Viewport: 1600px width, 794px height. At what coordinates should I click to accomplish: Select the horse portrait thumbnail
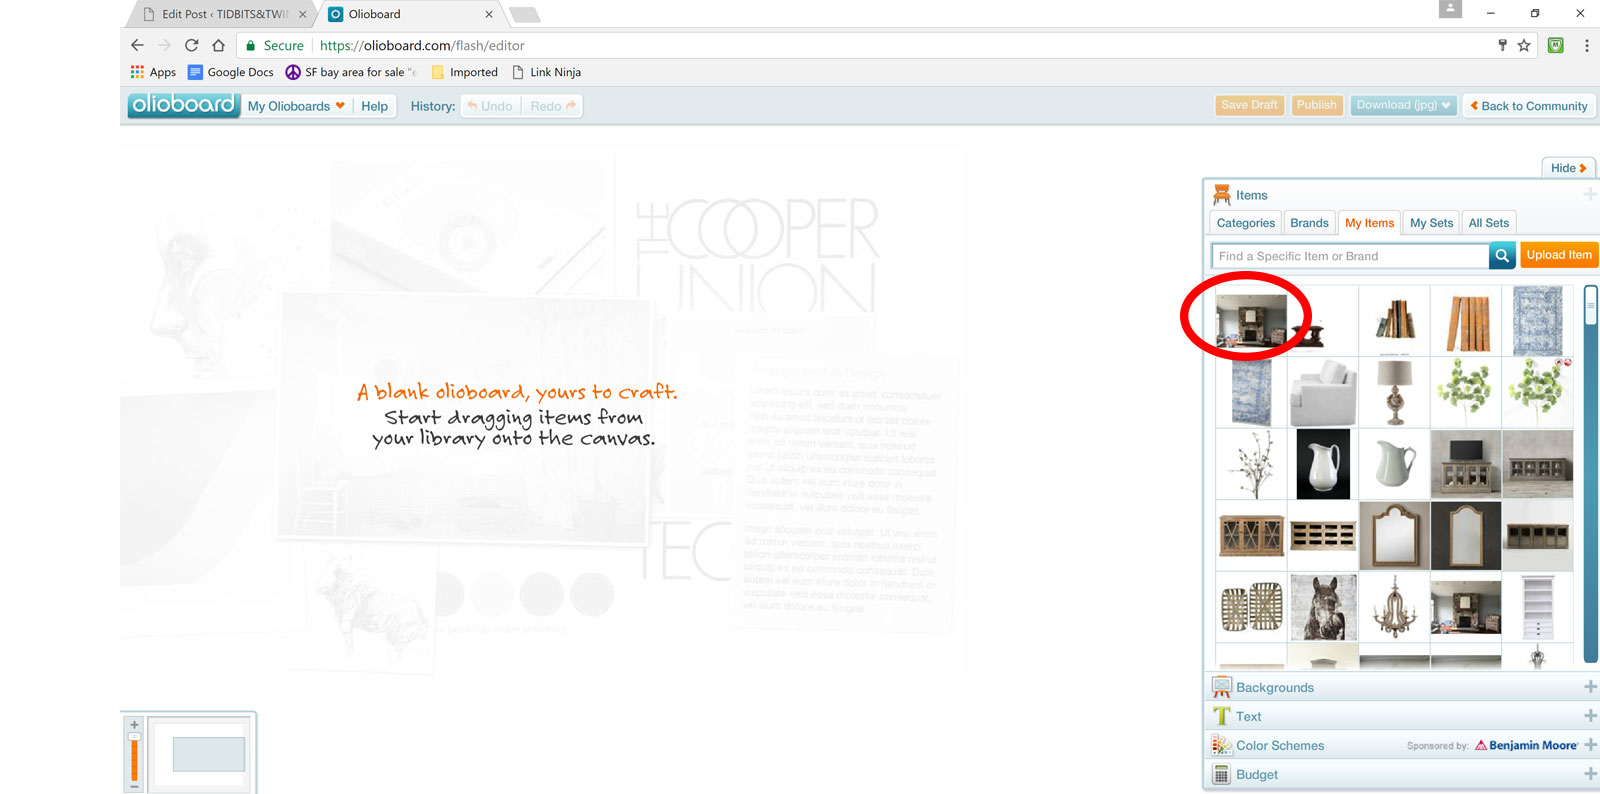tap(1322, 607)
